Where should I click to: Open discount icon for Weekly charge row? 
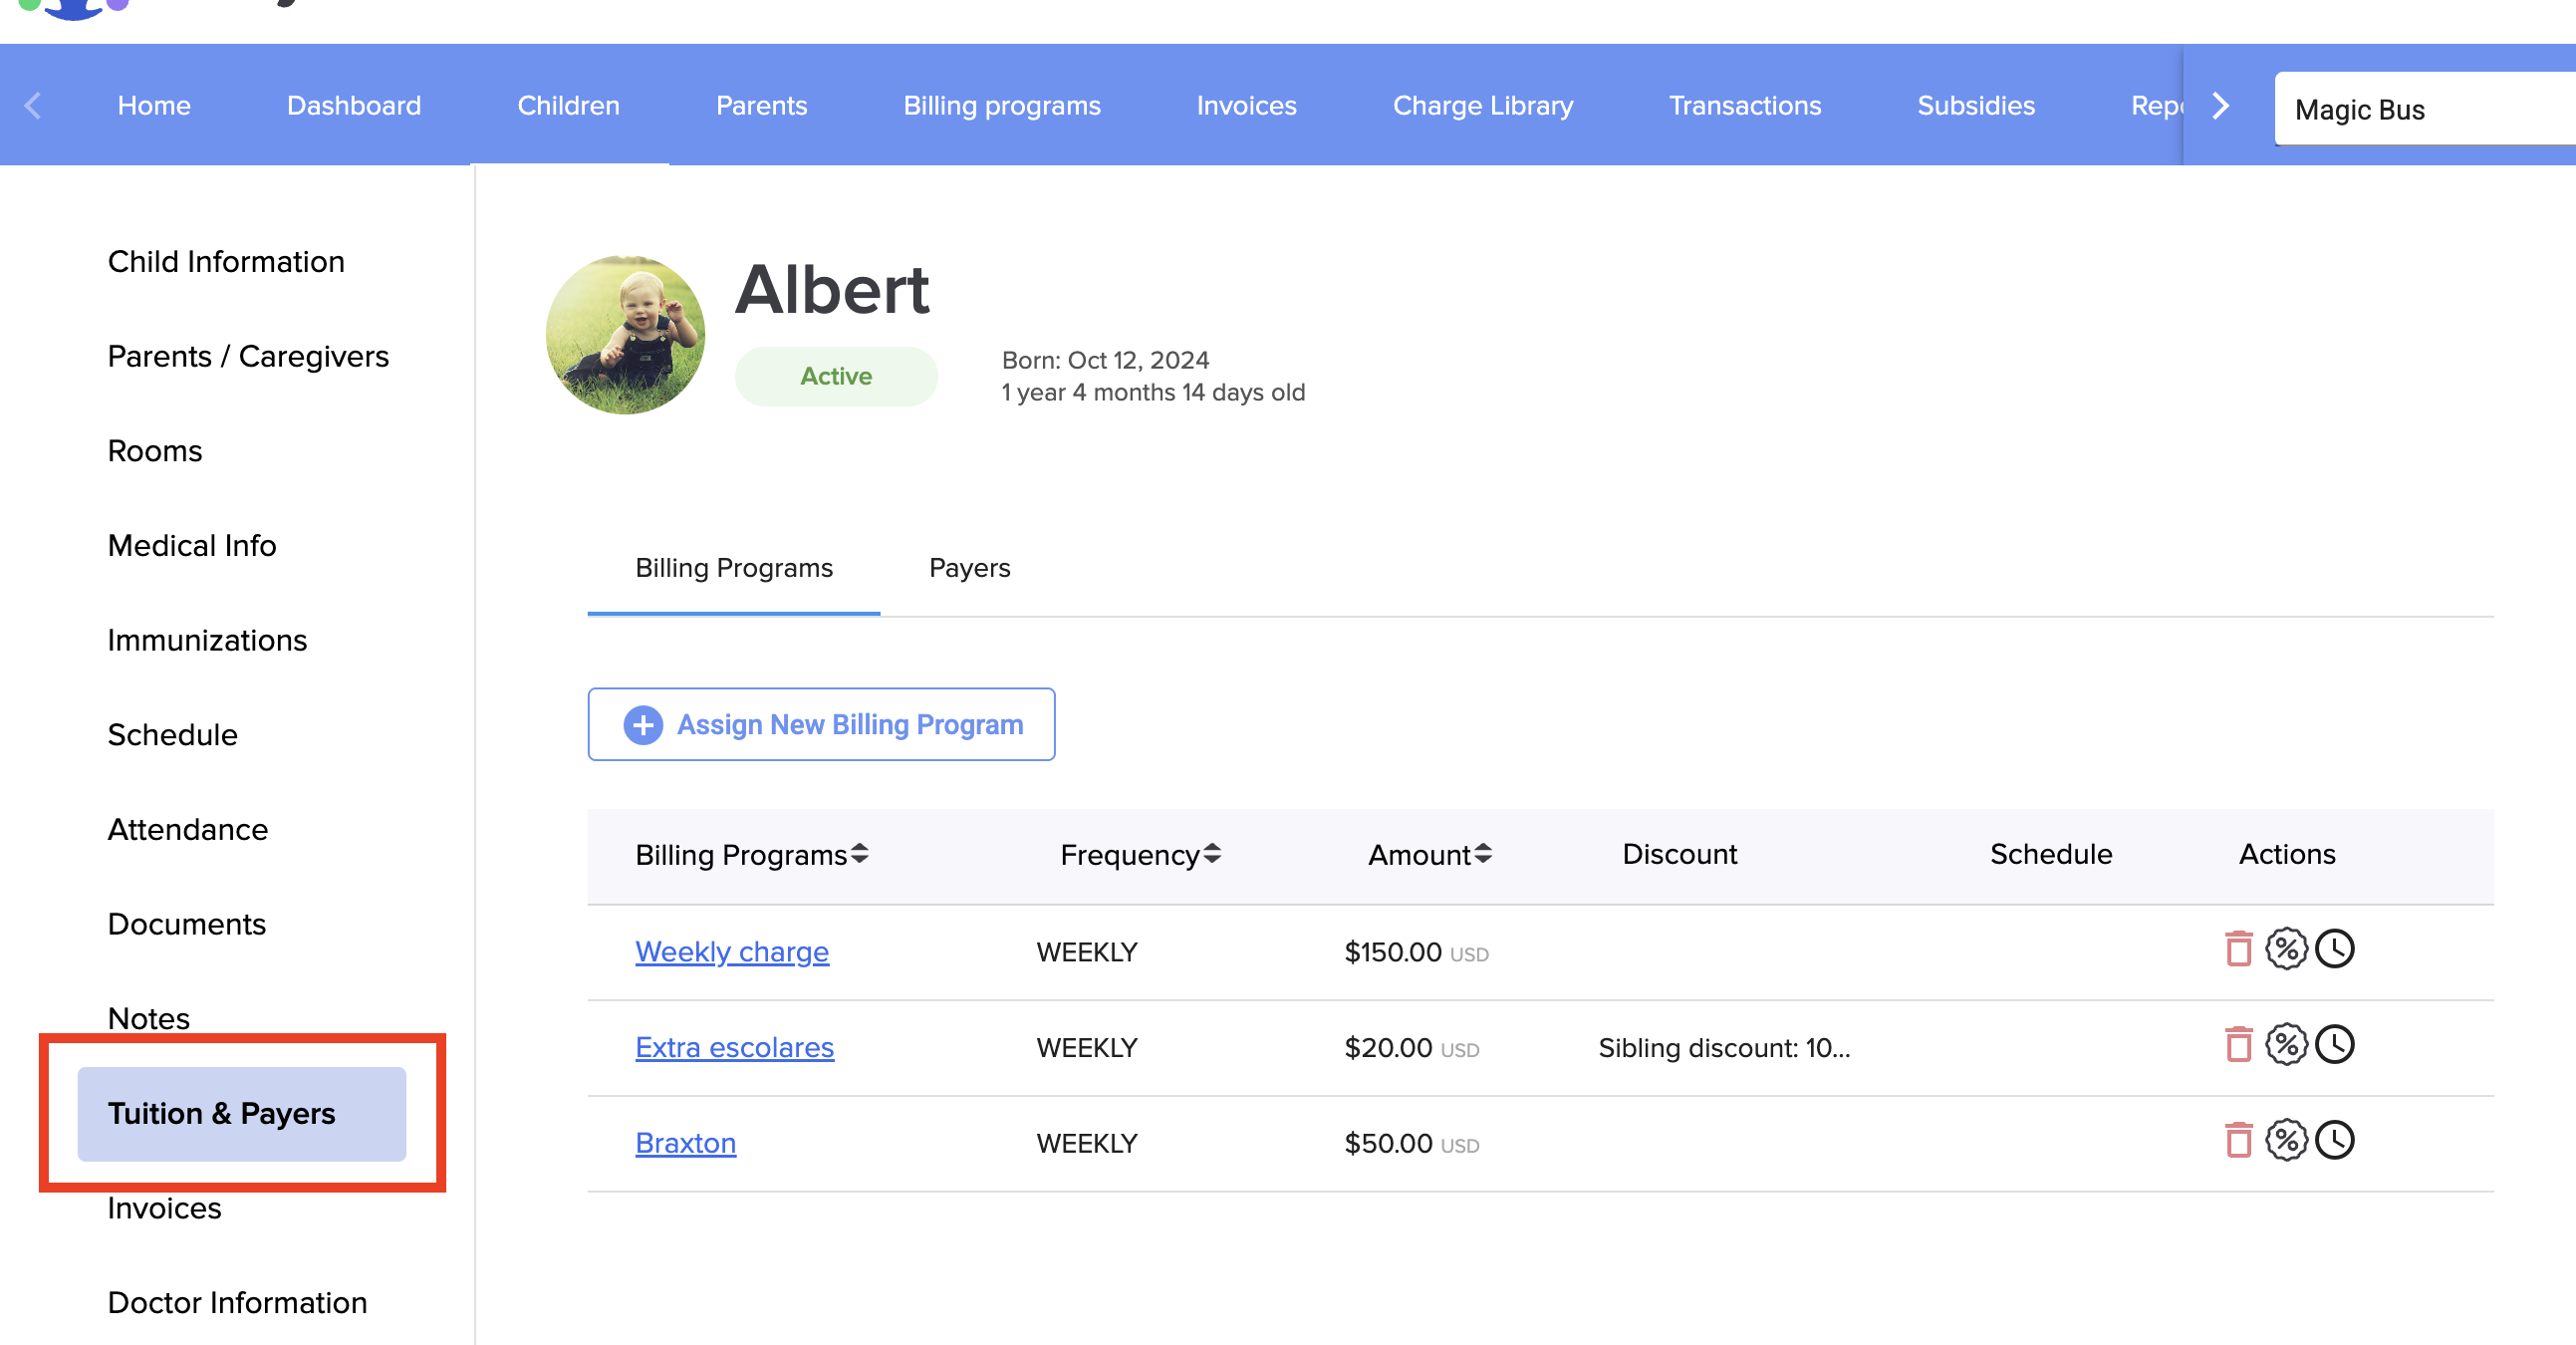(x=2286, y=949)
